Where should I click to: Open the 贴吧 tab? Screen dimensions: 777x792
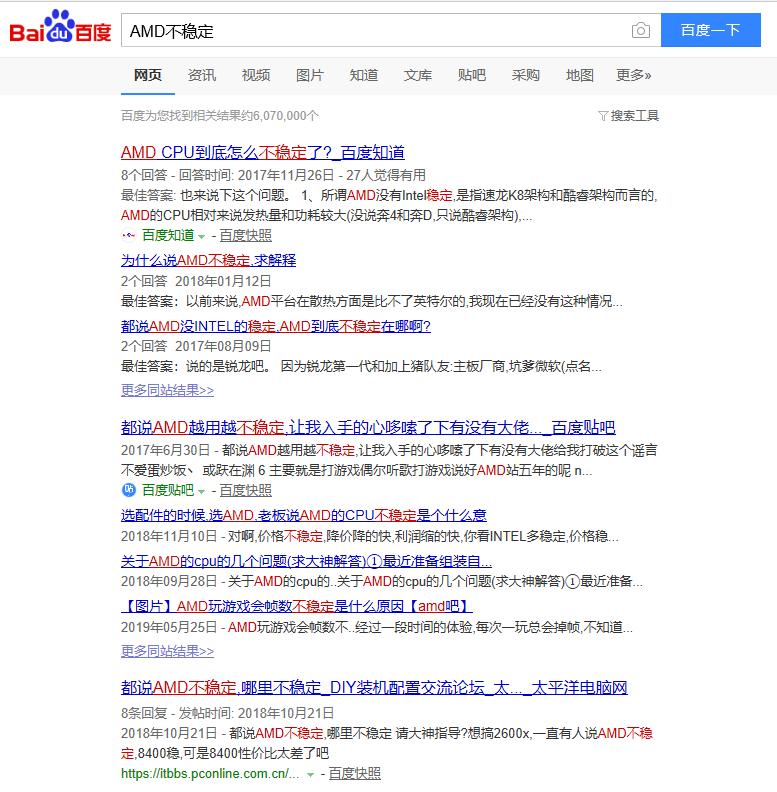click(x=471, y=75)
